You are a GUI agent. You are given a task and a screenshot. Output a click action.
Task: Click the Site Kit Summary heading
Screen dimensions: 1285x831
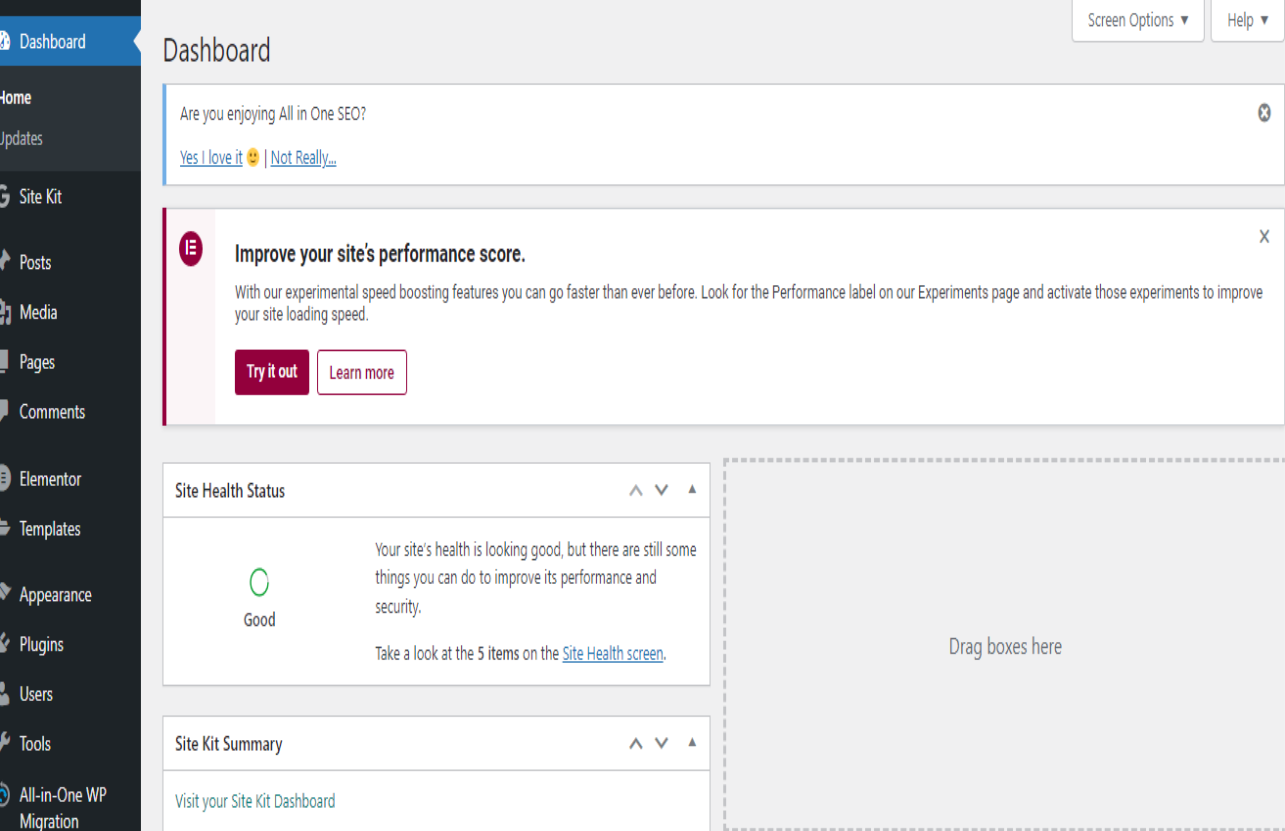pyautogui.click(x=228, y=744)
